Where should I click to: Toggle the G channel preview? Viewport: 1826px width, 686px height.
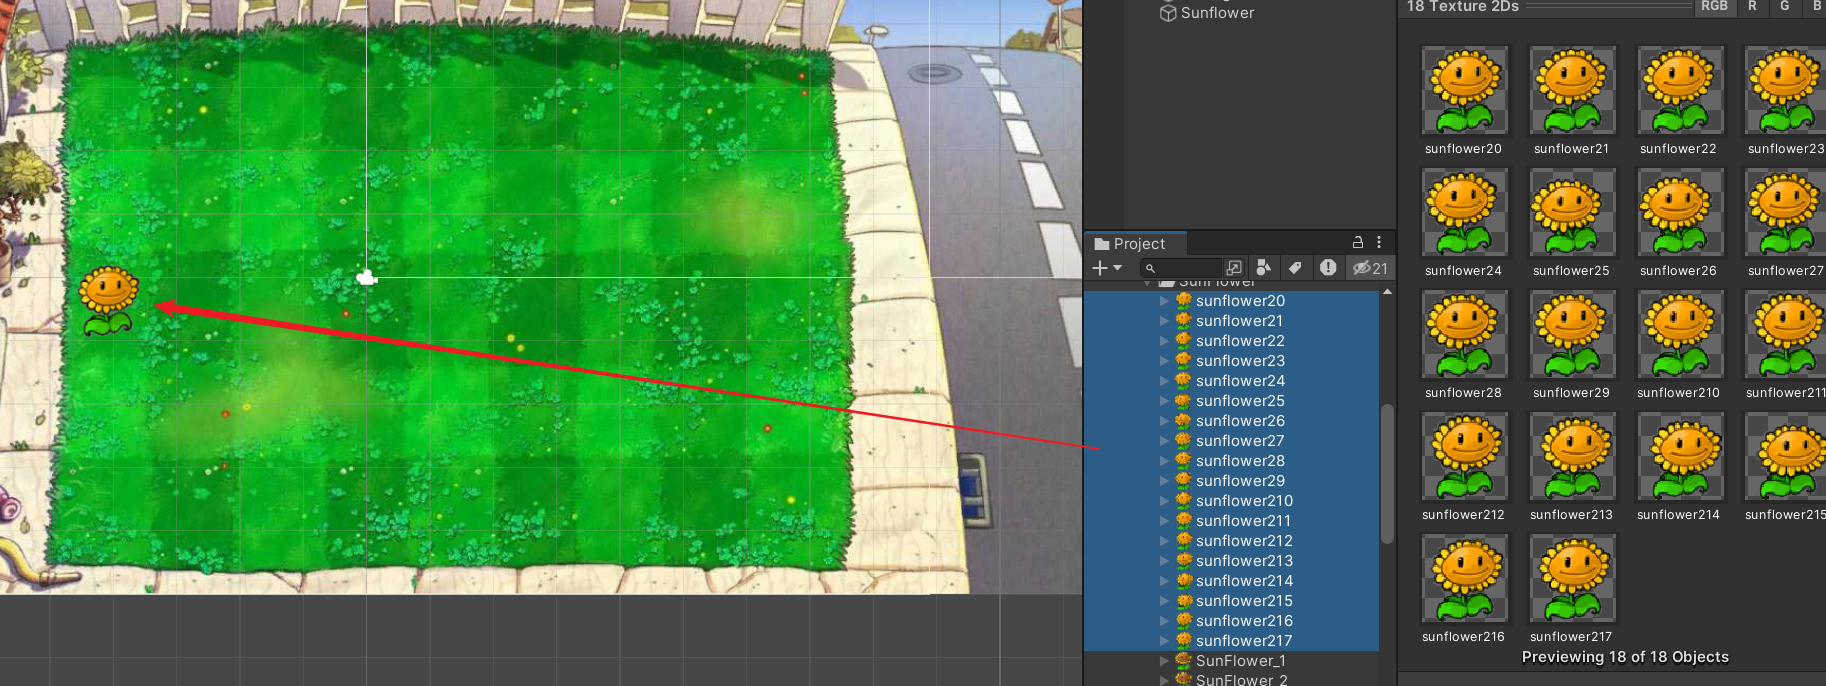(x=1785, y=6)
